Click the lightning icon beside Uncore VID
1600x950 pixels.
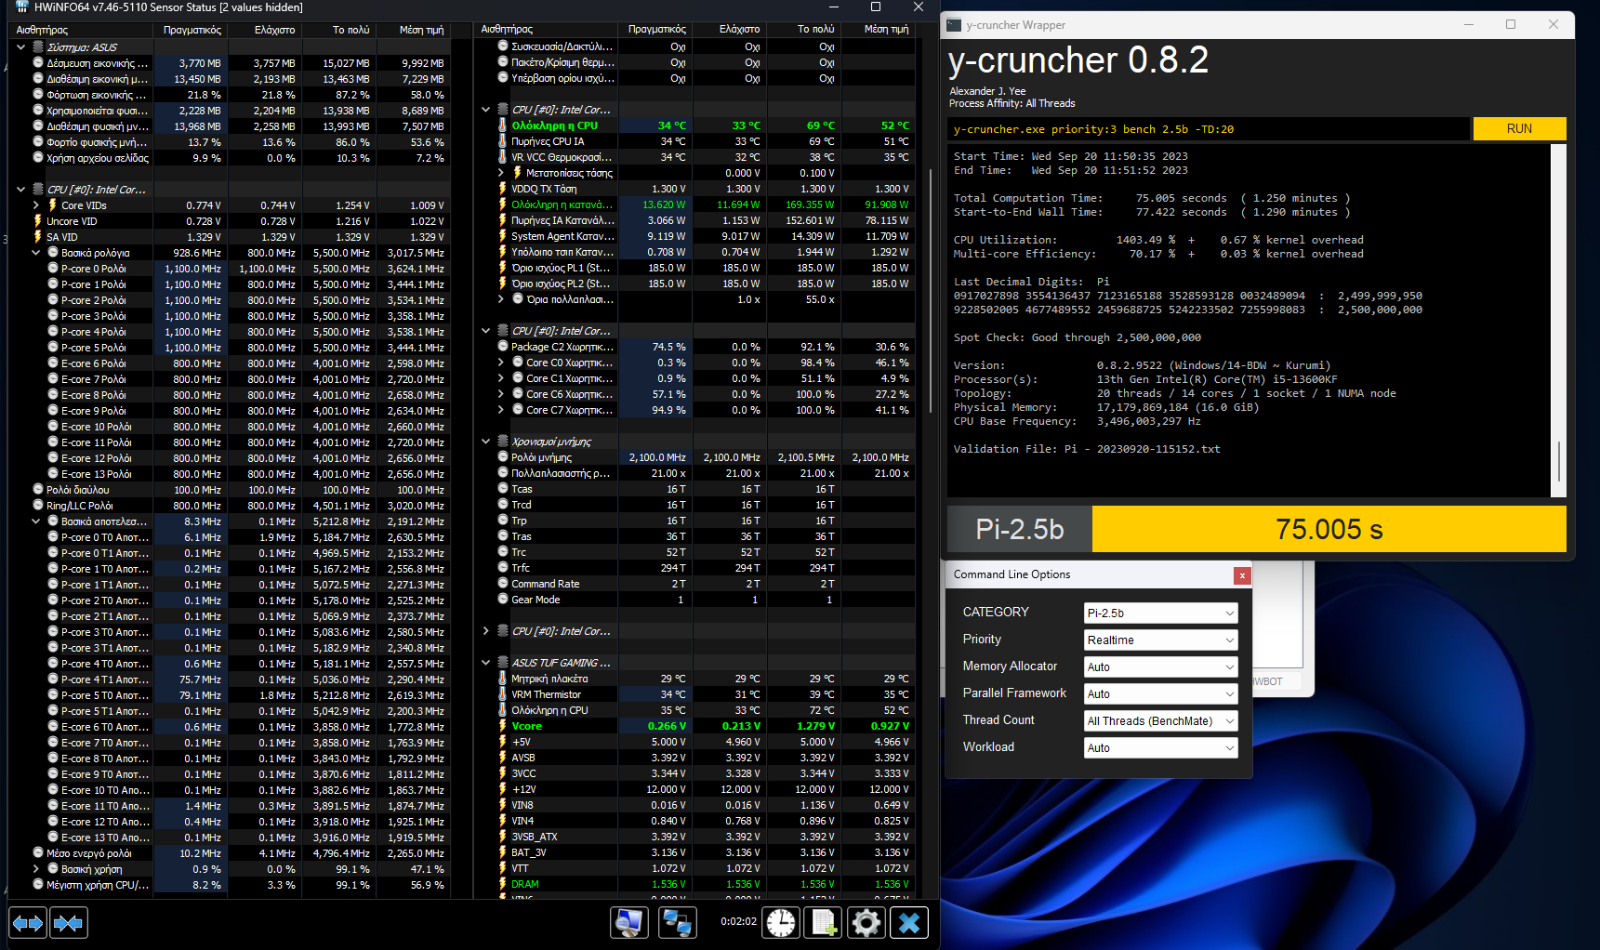tap(38, 221)
